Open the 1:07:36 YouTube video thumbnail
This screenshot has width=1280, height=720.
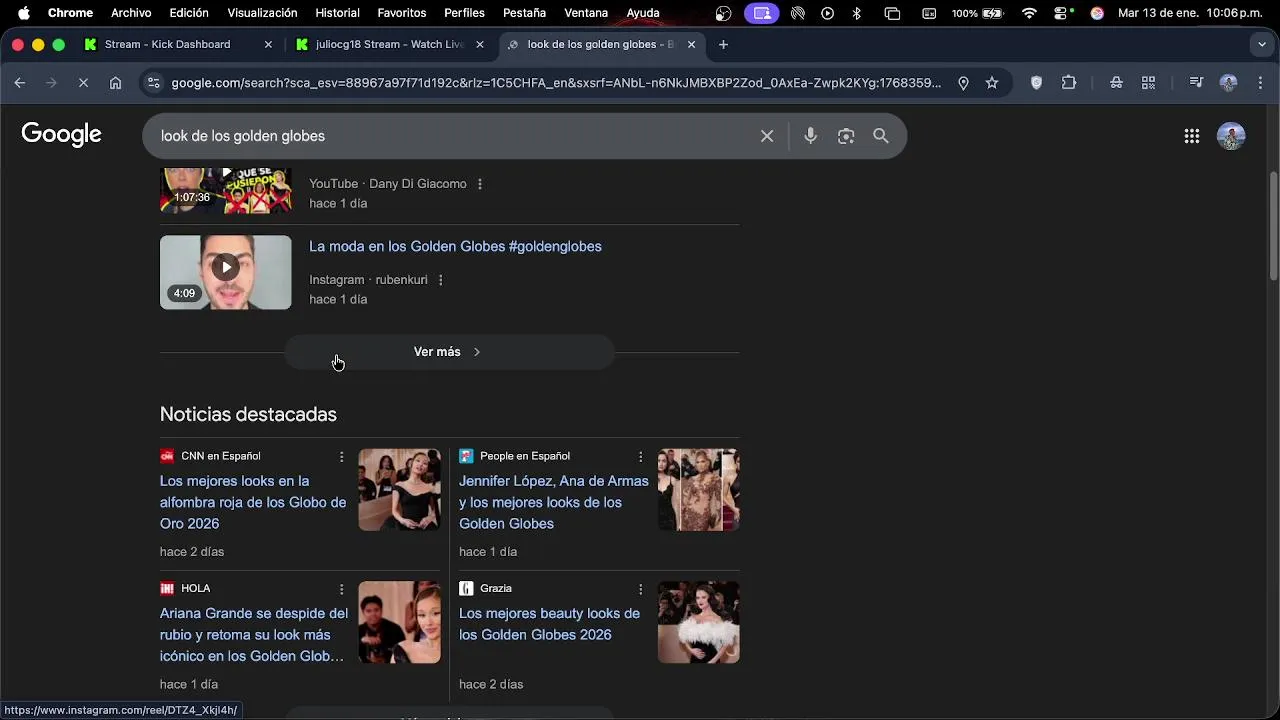226,192
